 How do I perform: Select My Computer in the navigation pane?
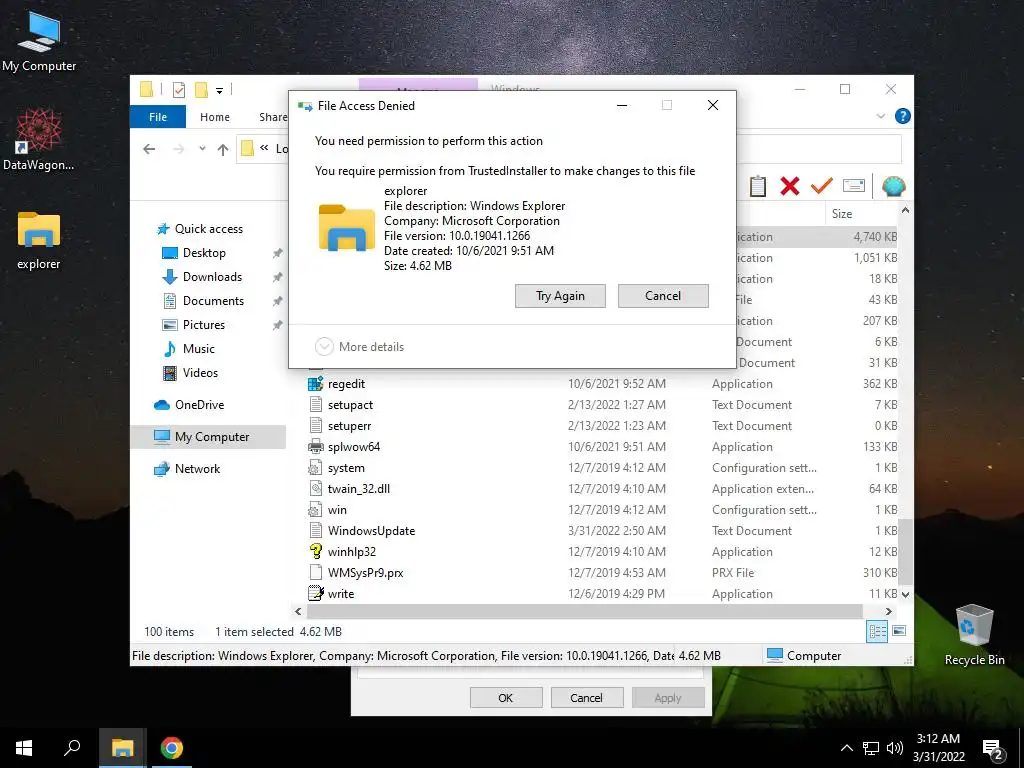208,437
